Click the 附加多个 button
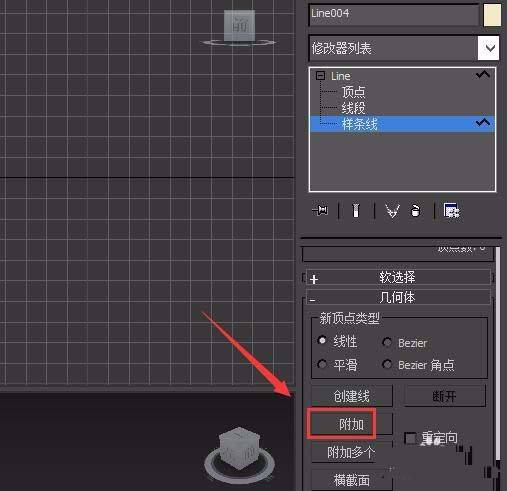507x491 pixels. pyautogui.click(x=351, y=452)
